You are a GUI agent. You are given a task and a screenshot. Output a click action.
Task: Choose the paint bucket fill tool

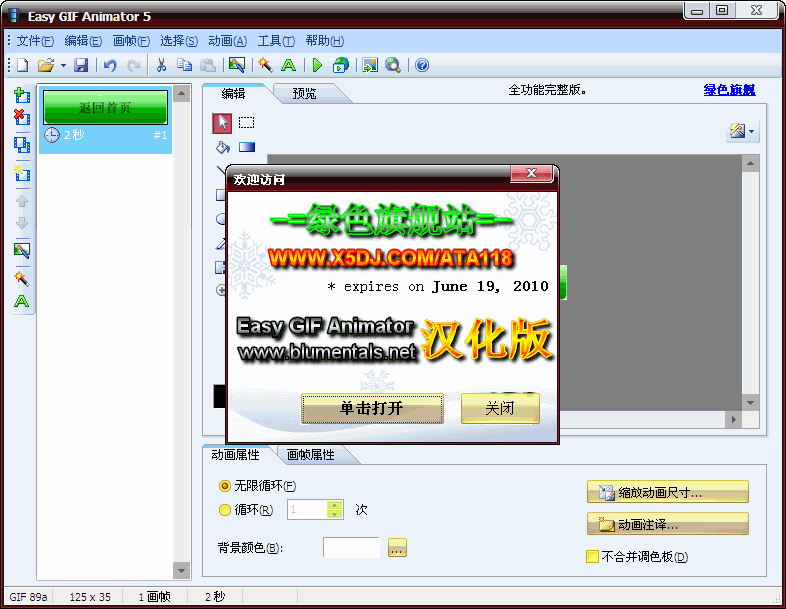point(223,147)
